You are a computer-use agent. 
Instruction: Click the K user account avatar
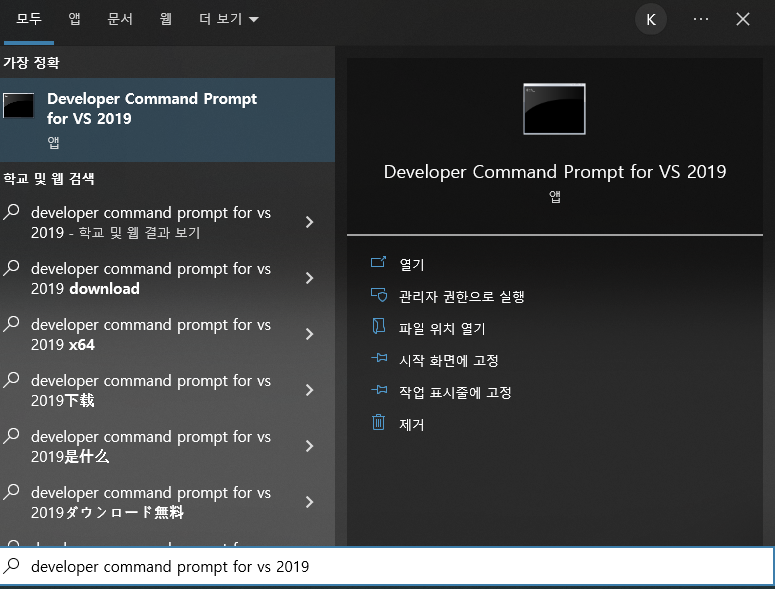(x=651, y=19)
